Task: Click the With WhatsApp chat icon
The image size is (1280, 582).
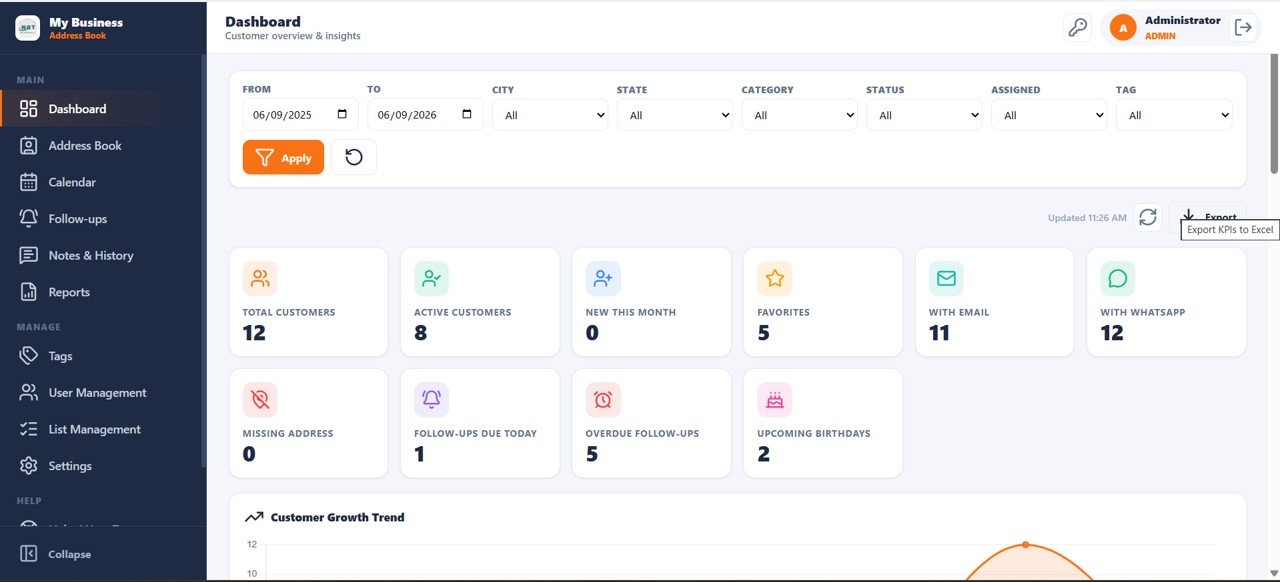Action: (1118, 279)
